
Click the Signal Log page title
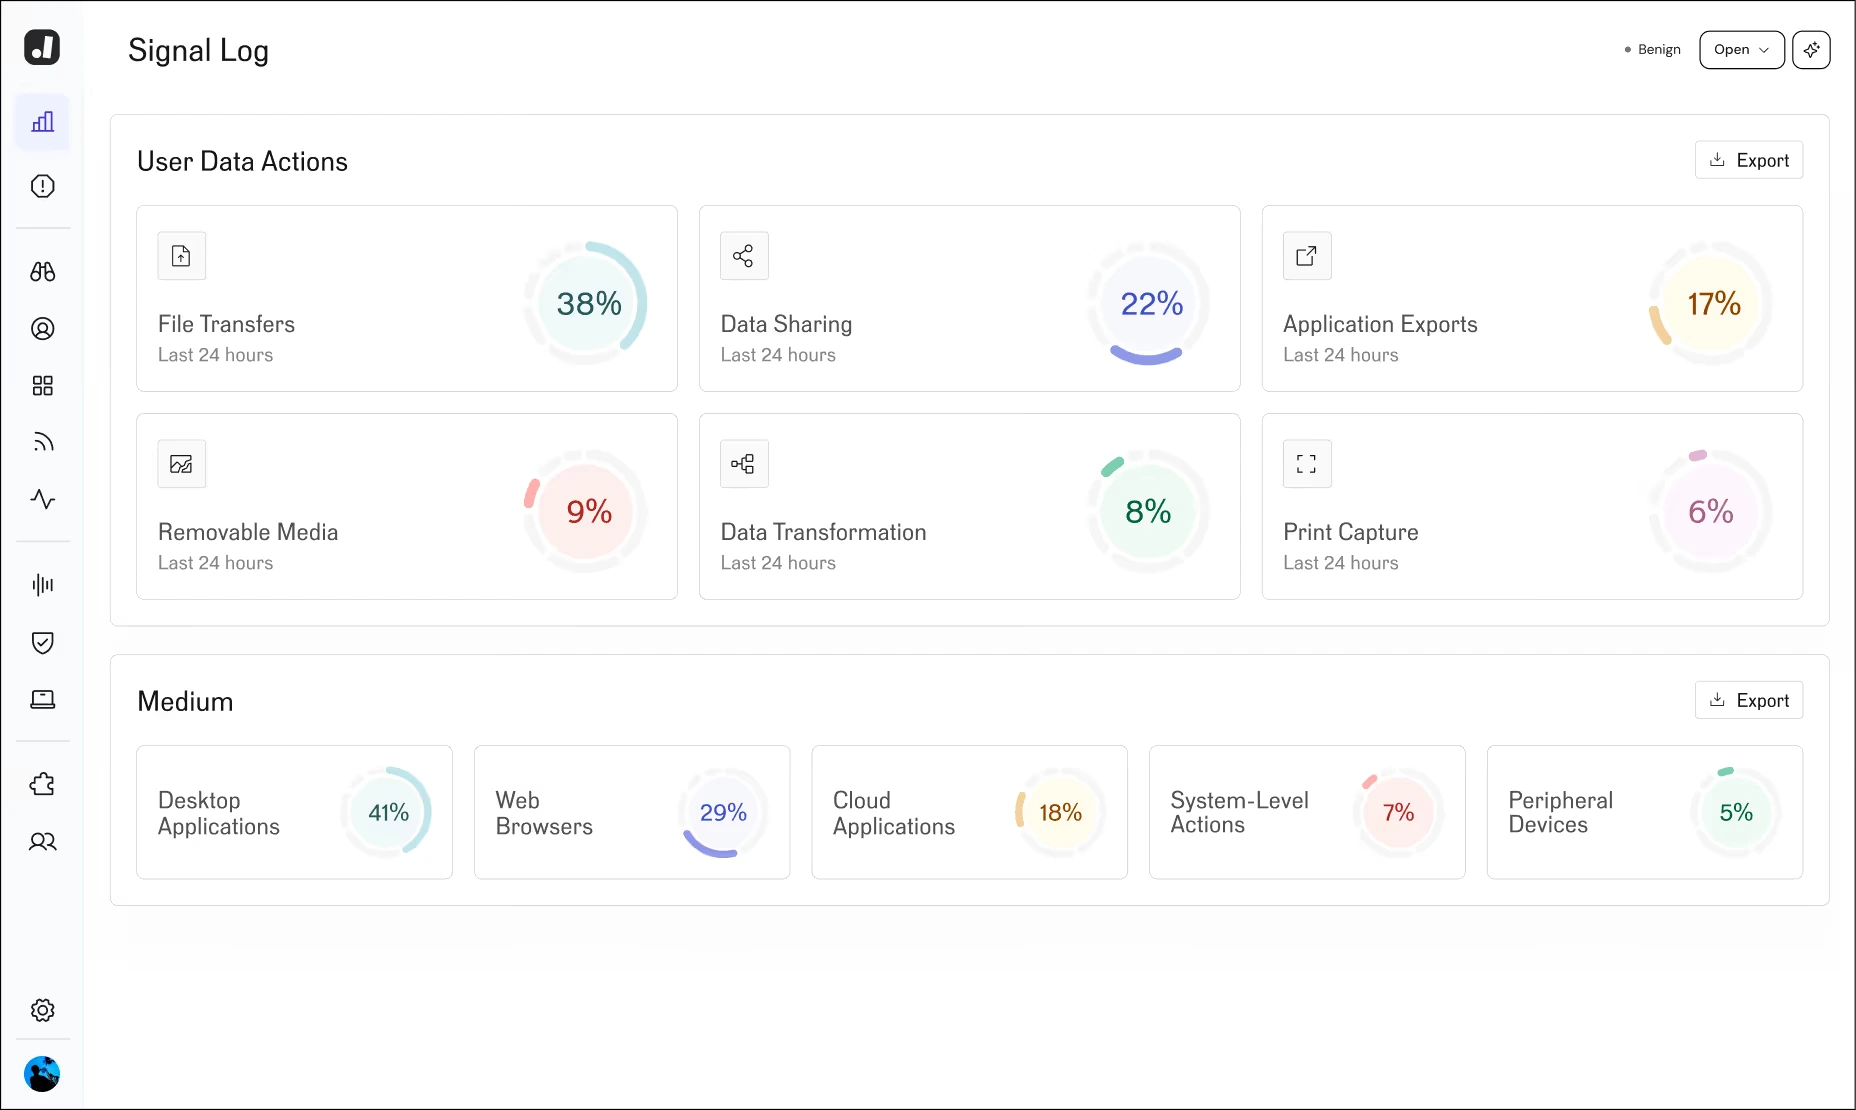[x=198, y=51]
